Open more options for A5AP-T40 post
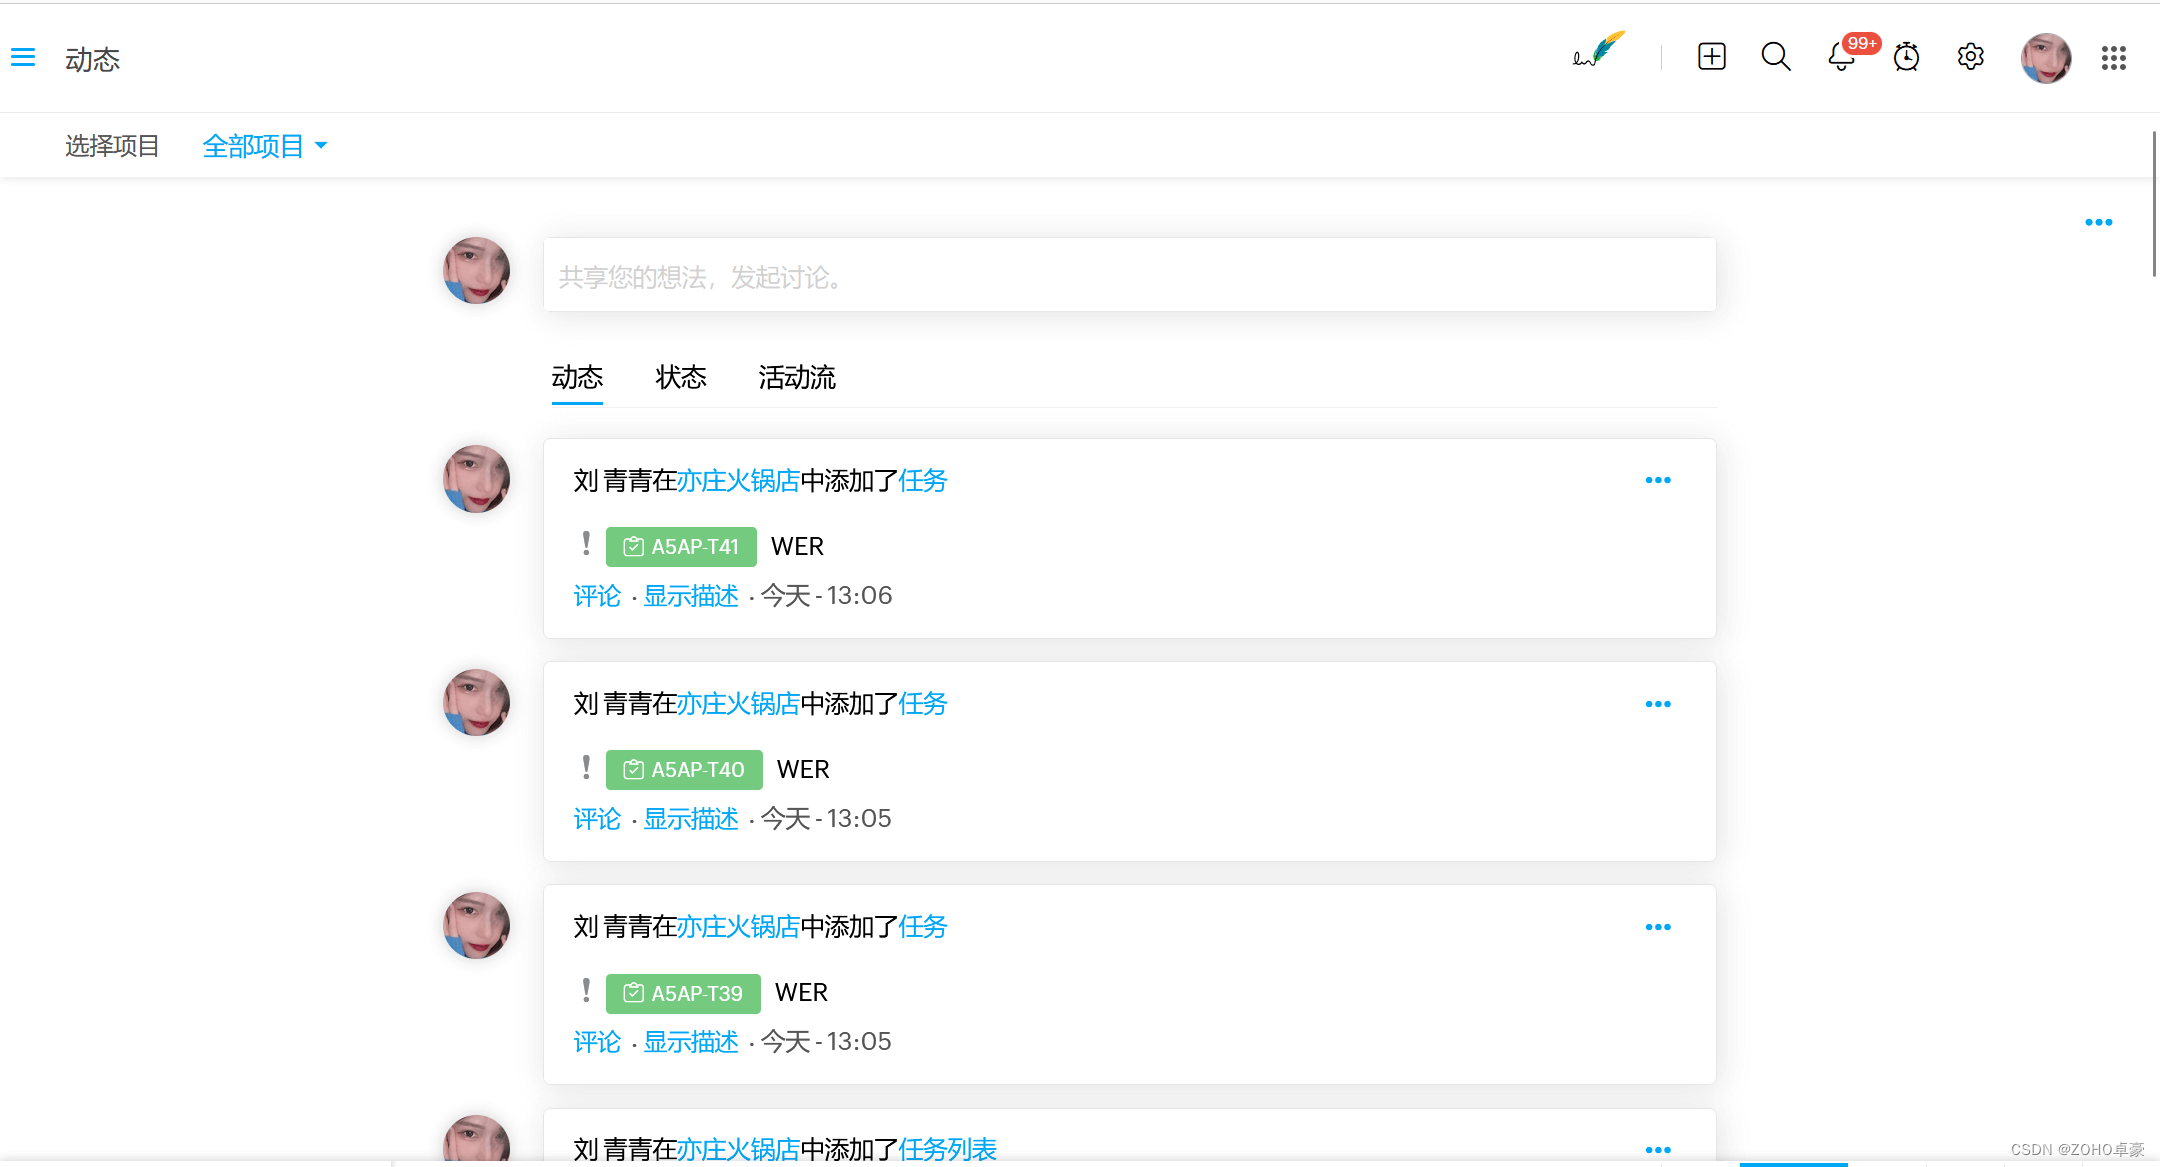The width and height of the screenshot is (2160, 1167). (x=1658, y=705)
